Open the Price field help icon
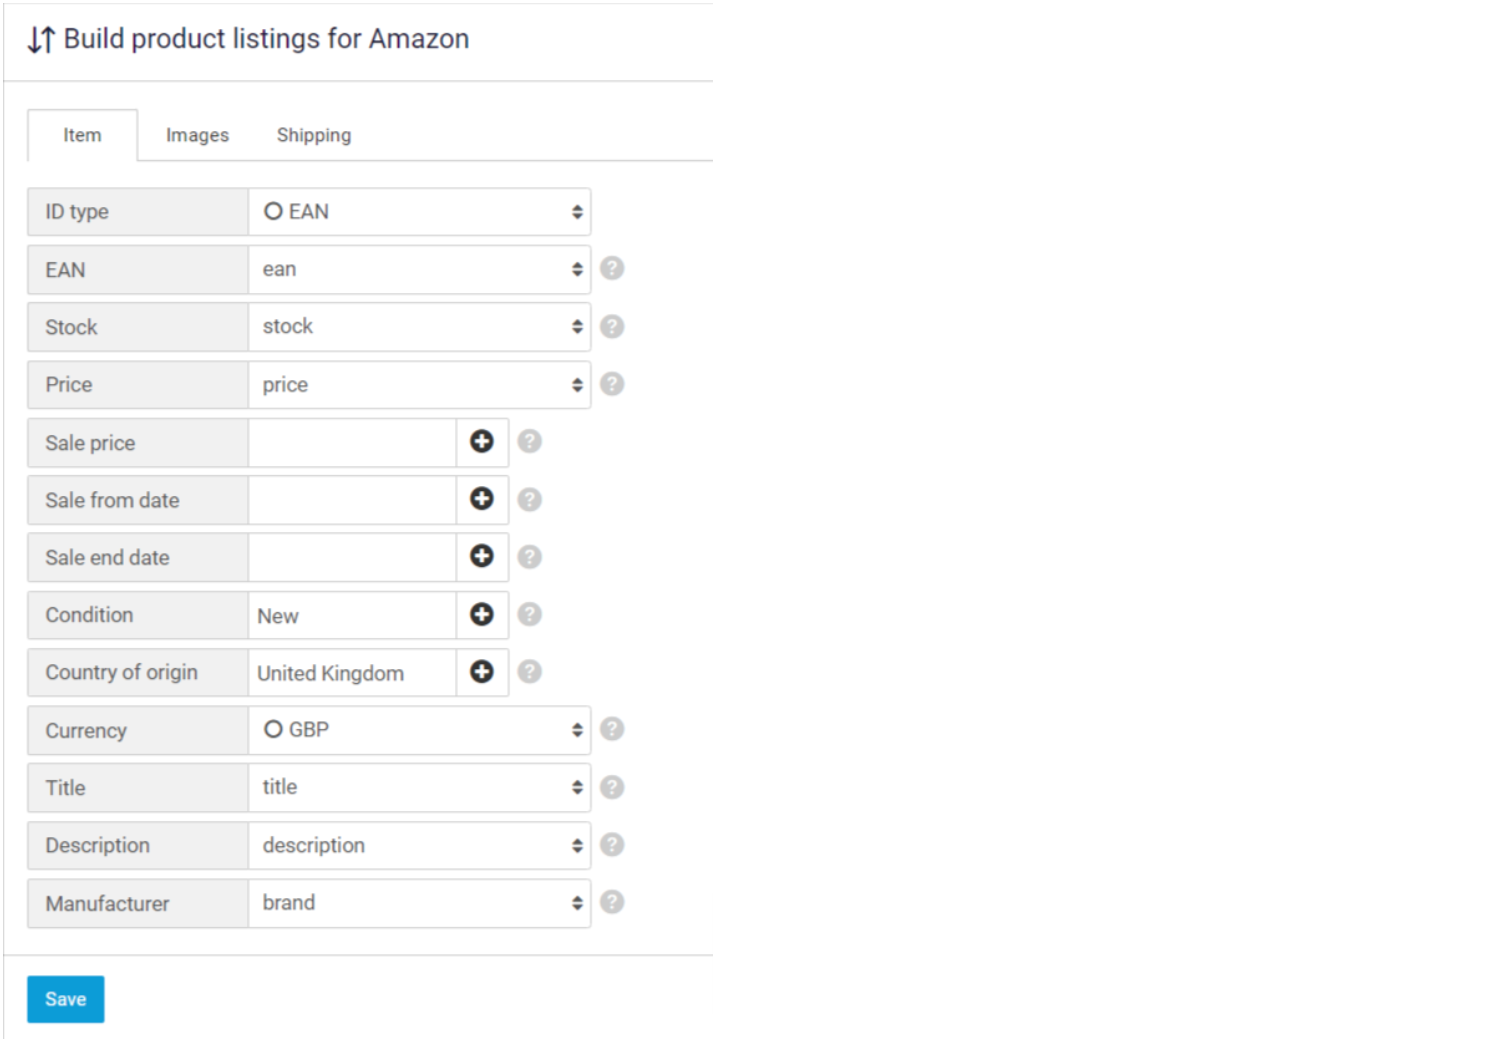This screenshot has height=1048, width=1504. [612, 384]
